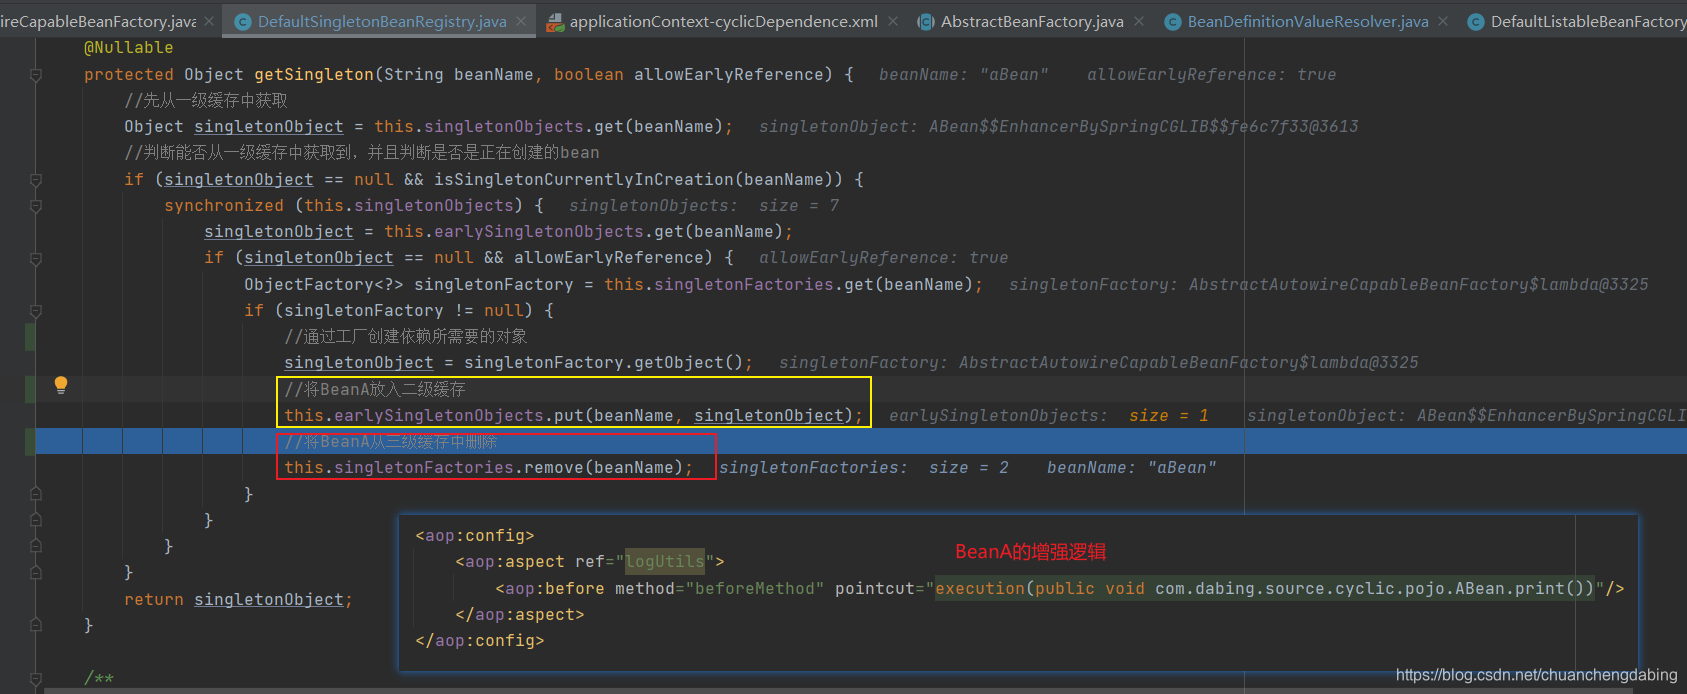Click the class icon on DefaultSingletonBeanRegistry.java tab
The image size is (1687, 694).
242,22
